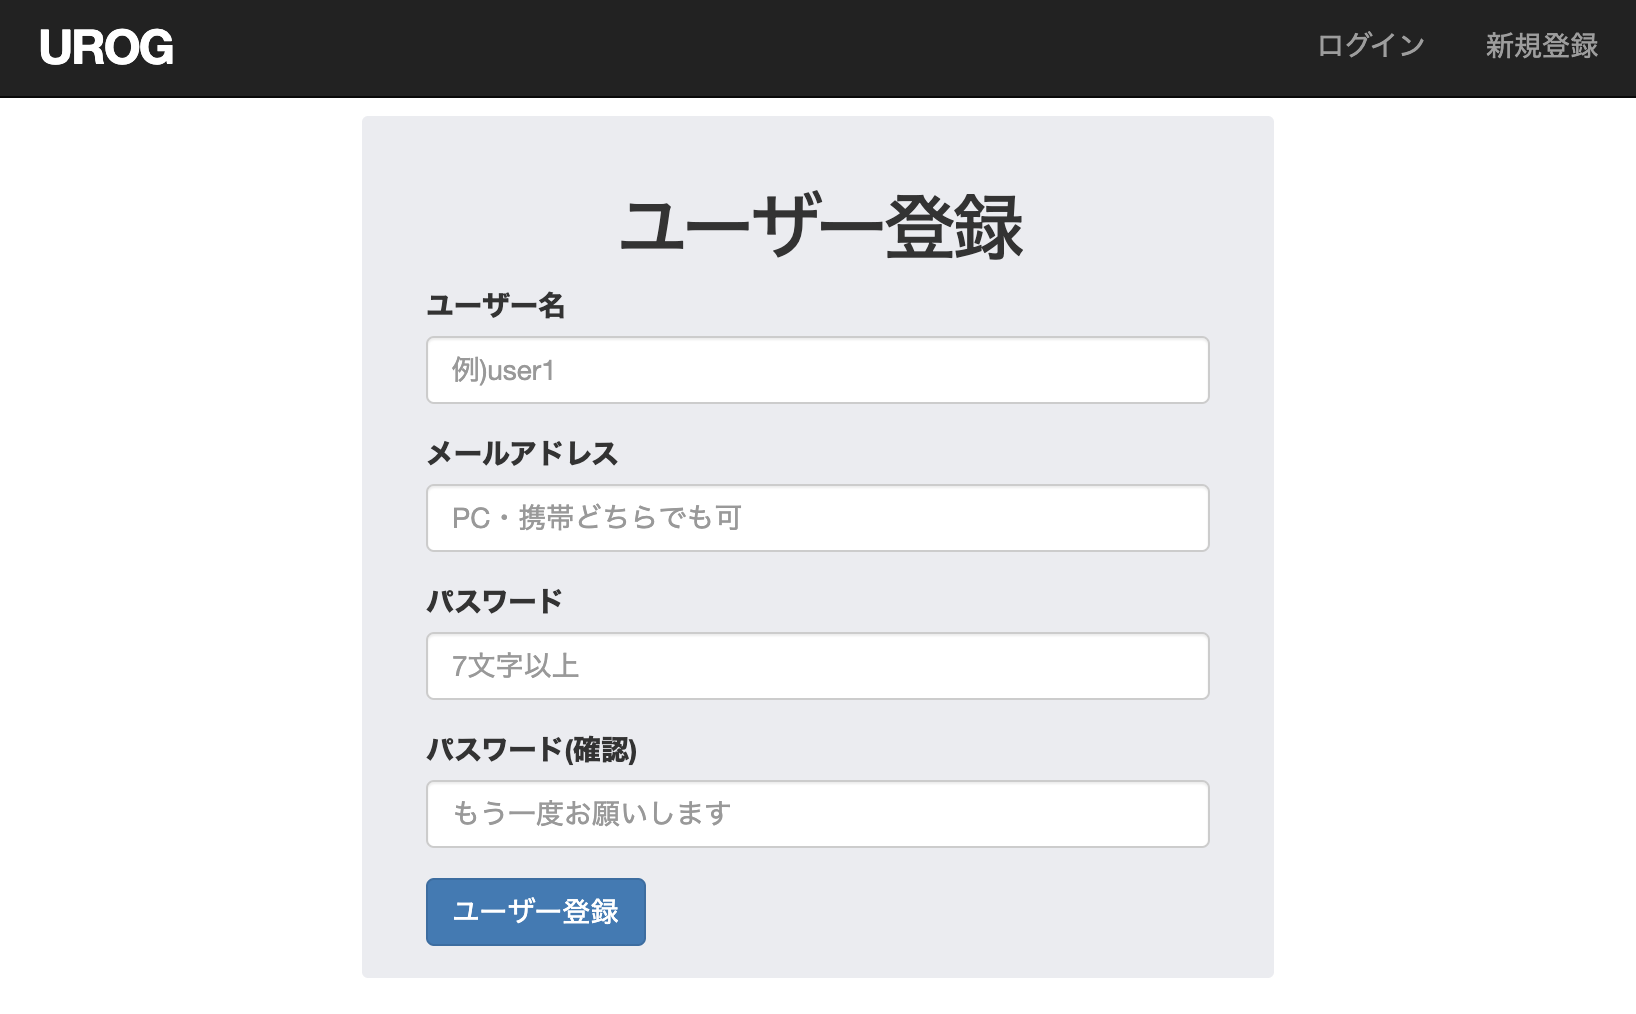
Task: Click the パスワード(確認) field label
Action: click(x=533, y=749)
